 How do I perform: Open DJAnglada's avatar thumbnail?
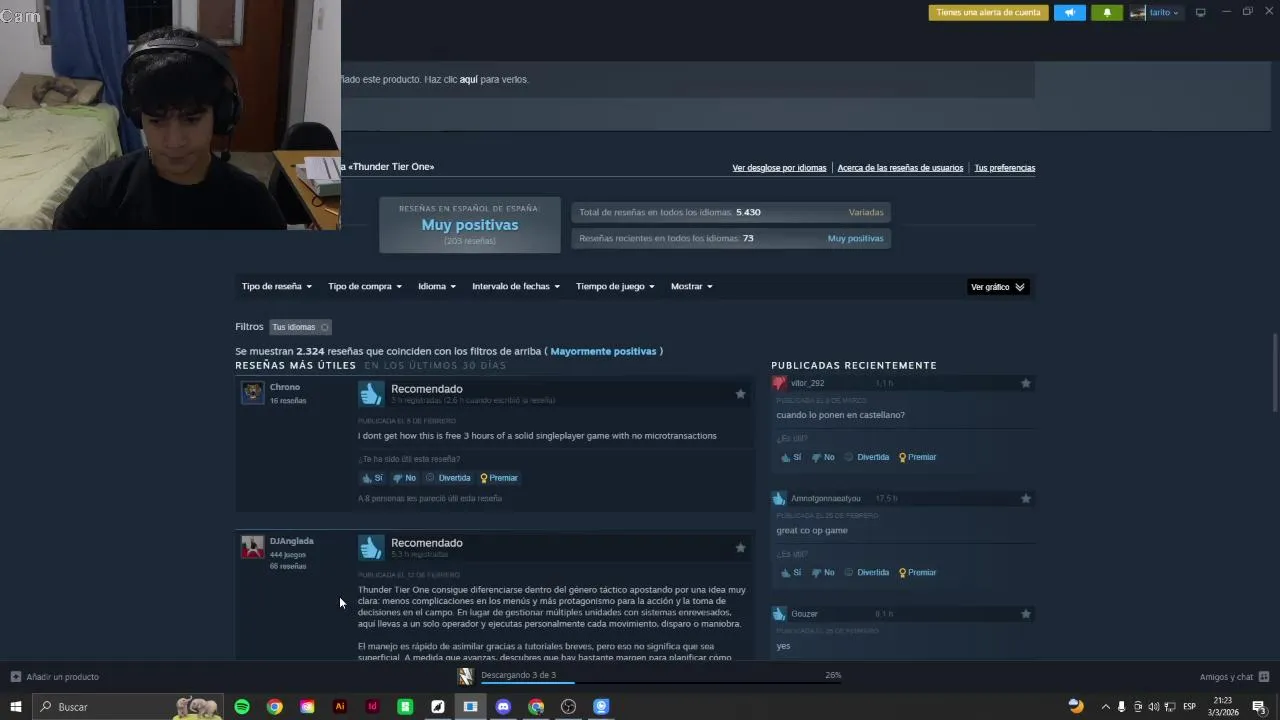tap(252, 546)
